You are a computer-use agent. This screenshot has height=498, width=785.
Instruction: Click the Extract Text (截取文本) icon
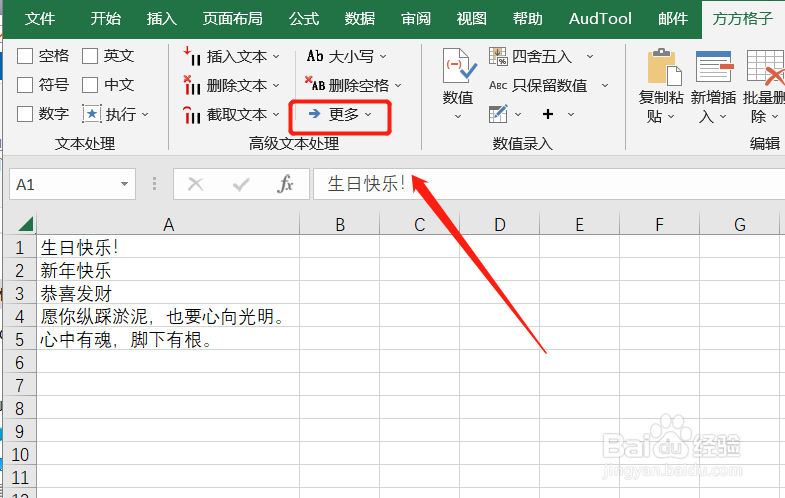pos(192,115)
